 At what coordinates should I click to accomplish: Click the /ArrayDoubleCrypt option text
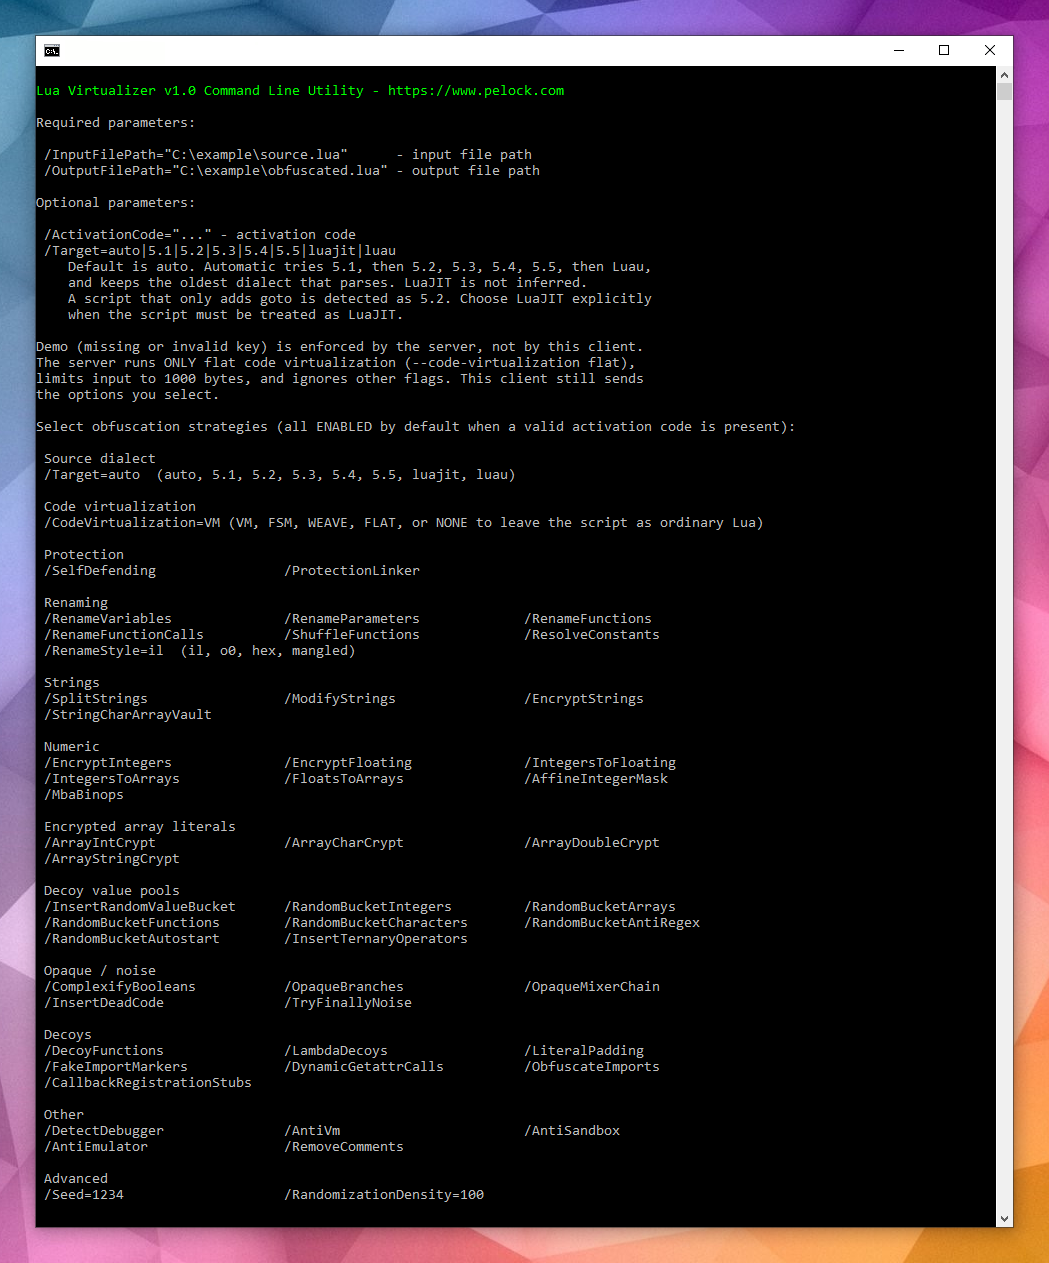[x=592, y=843]
